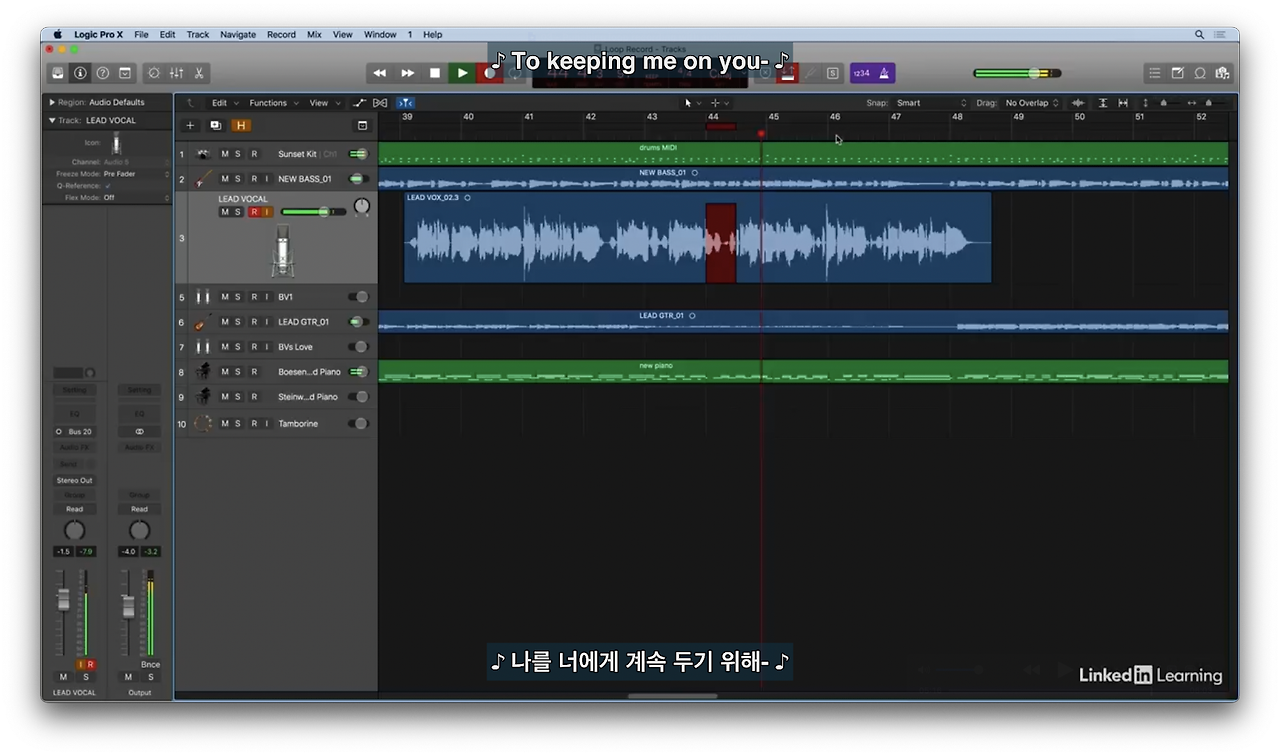Open Spotlight search in menu bar

coord(1199,34)
